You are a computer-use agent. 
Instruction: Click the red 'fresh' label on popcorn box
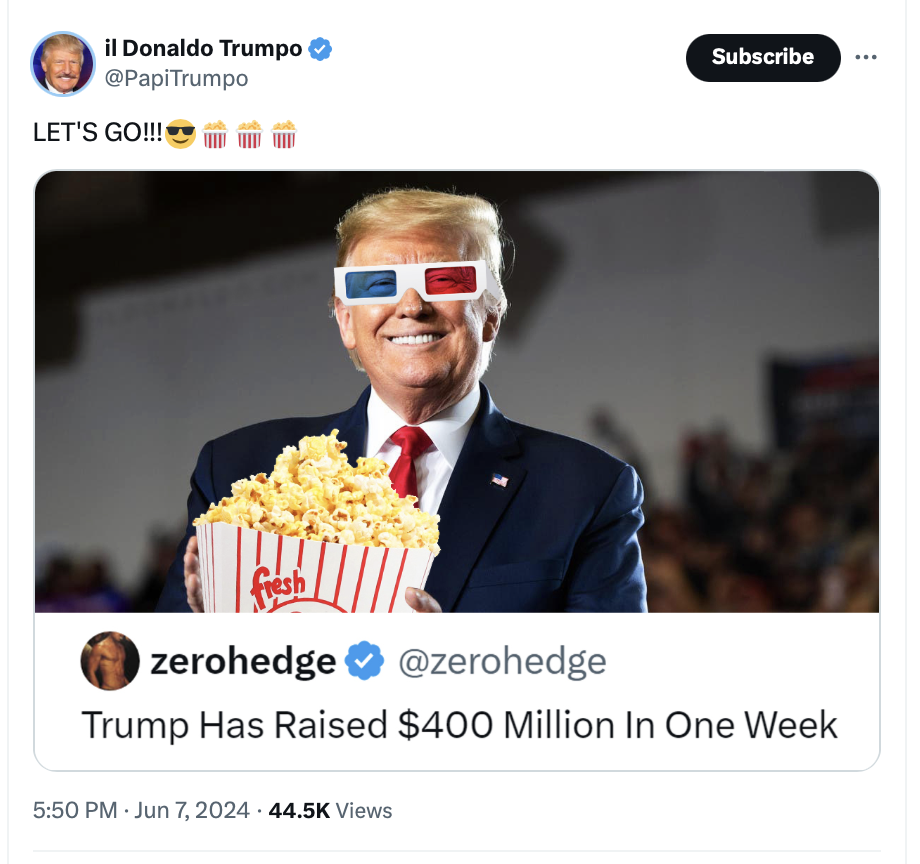click(278, 584)
